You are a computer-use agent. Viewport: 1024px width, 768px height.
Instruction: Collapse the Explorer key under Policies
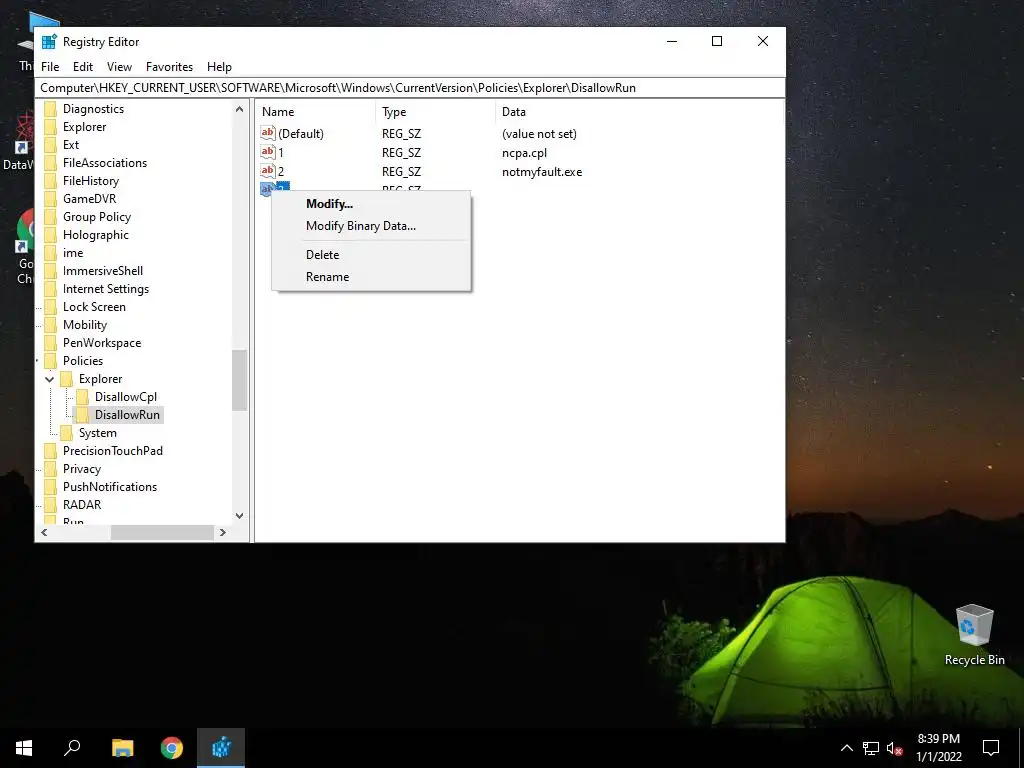tap(50, 379)
